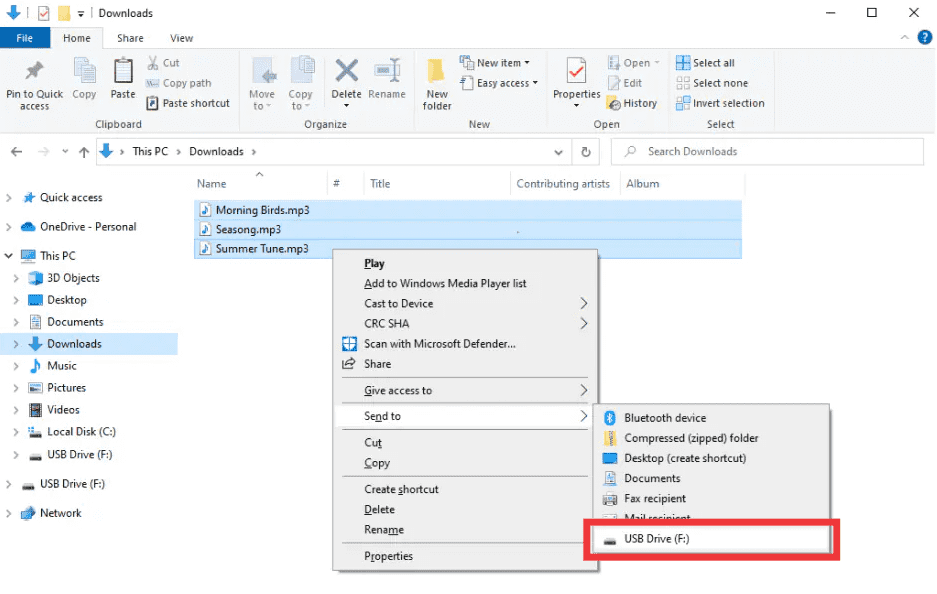This screenshot has width=937, height=594.
Task: Click History in the Open group
Action: (632, 103)
